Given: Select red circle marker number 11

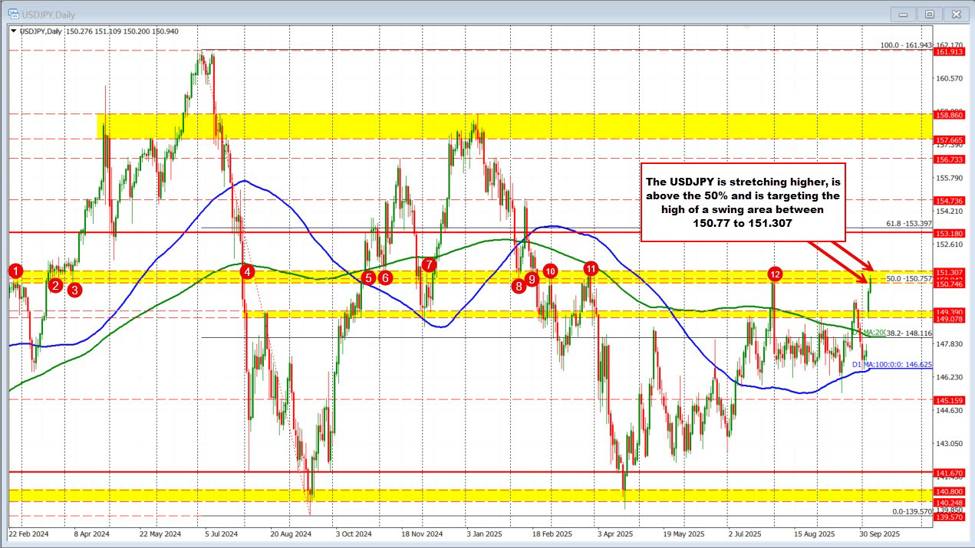Looking at the screenshot, I should click(591, 268).
